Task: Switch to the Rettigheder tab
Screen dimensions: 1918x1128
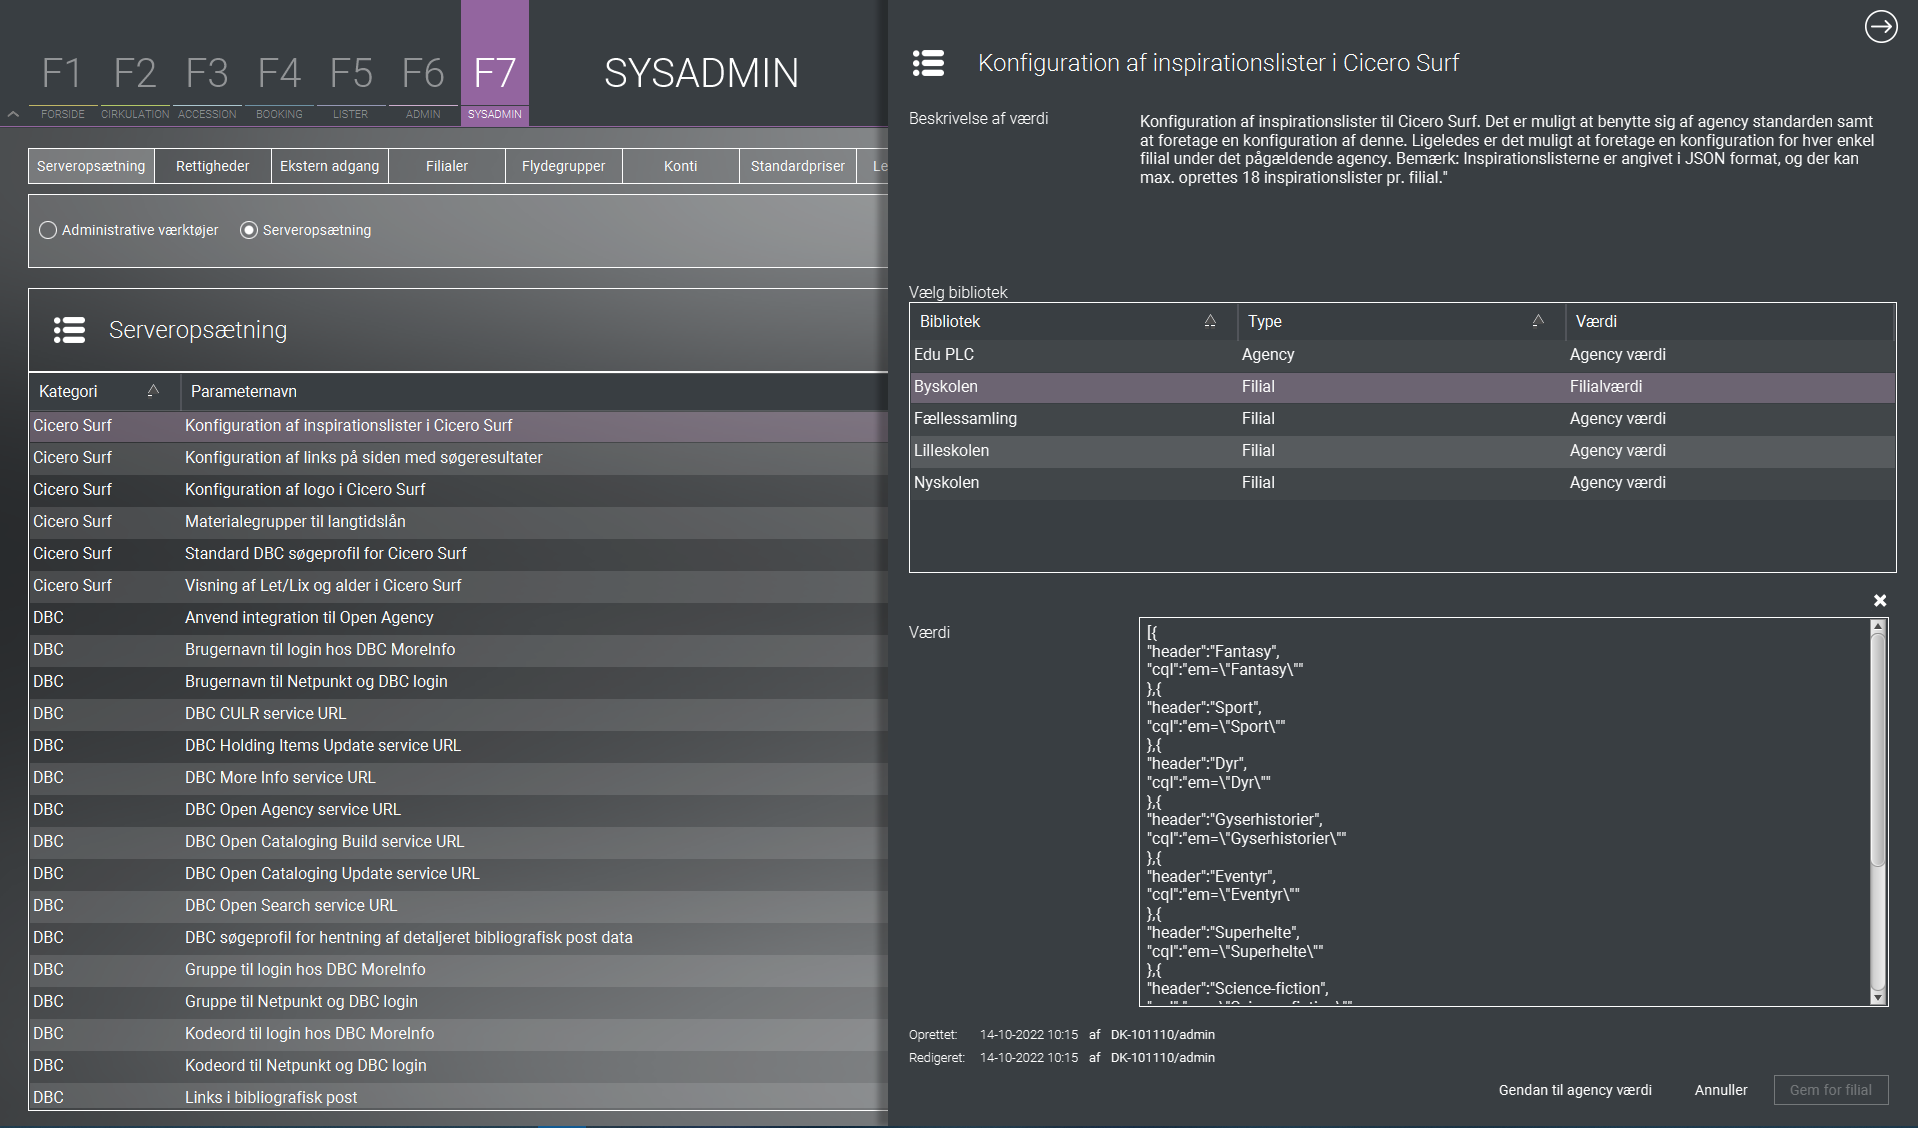Action: pos(213,166)
